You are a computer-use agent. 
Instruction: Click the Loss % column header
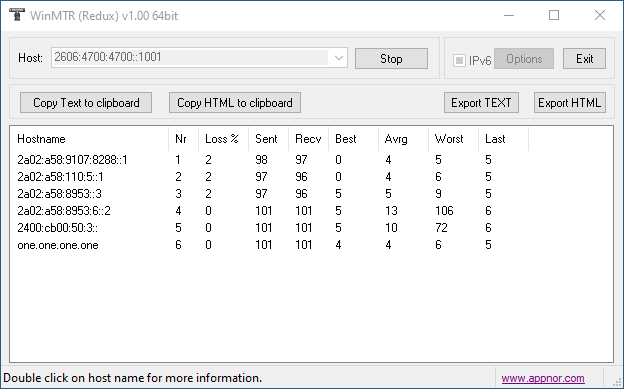pos(223,139)
